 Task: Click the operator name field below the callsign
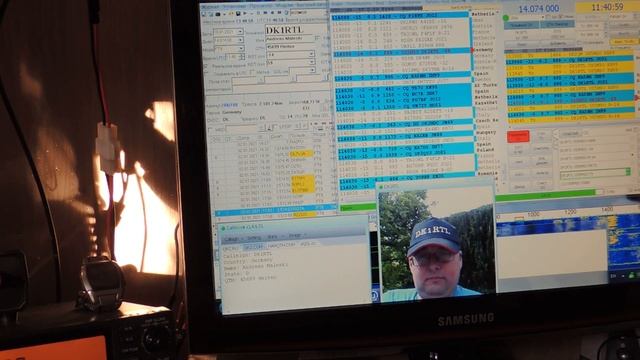coord(290,39)
